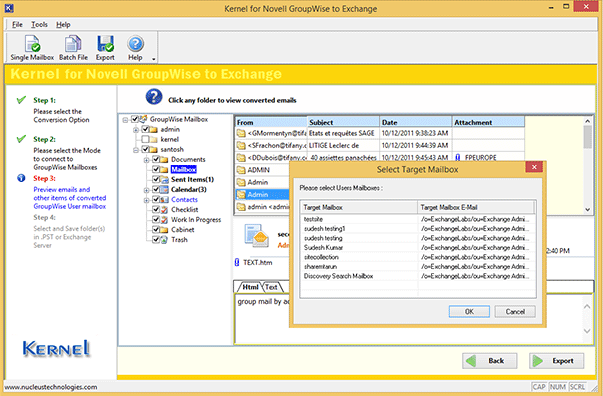This screenshot has height=396, width=603.
Task: Uncheck the Work In Progress checkbox
Action: (156, 220)
